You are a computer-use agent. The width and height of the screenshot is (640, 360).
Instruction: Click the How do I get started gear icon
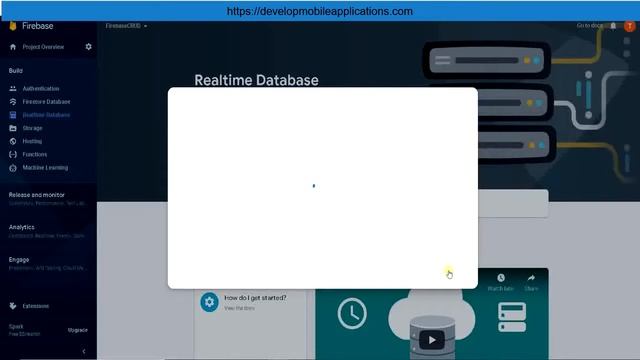tap(209, 302)
